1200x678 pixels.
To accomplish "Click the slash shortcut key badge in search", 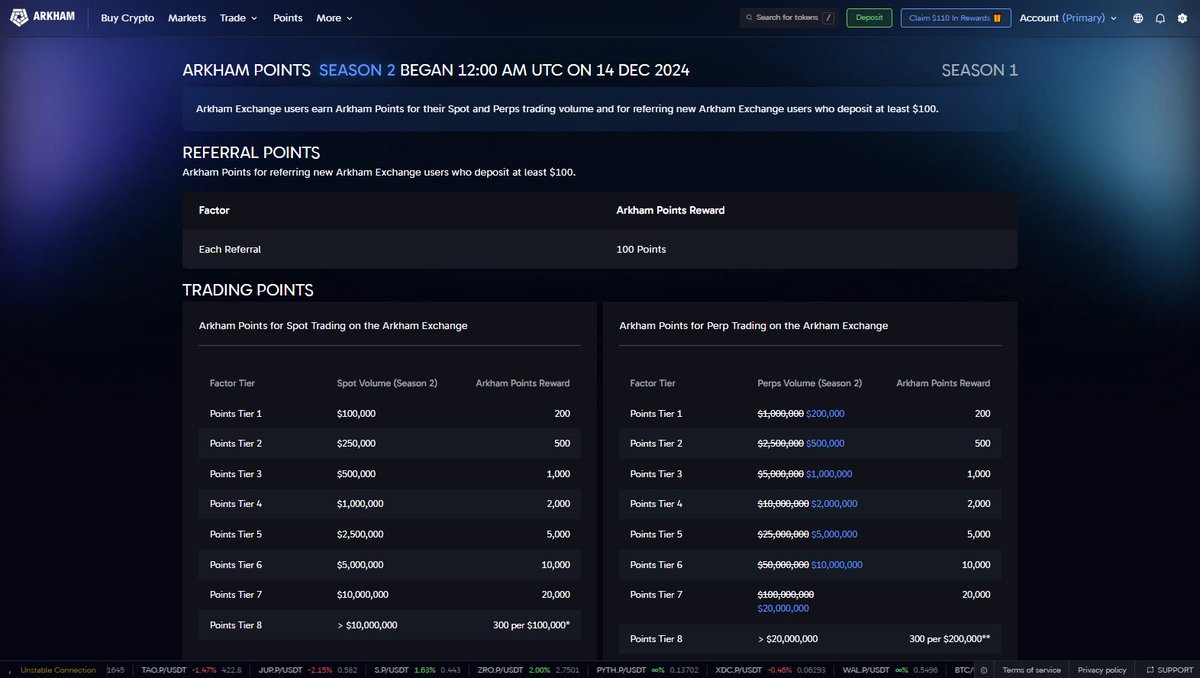I will [x=828, y=18].
